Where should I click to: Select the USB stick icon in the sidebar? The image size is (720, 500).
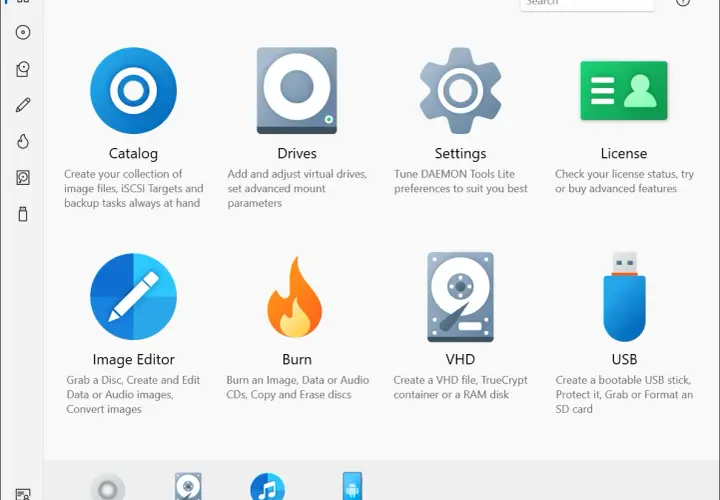tap(23, 214)
